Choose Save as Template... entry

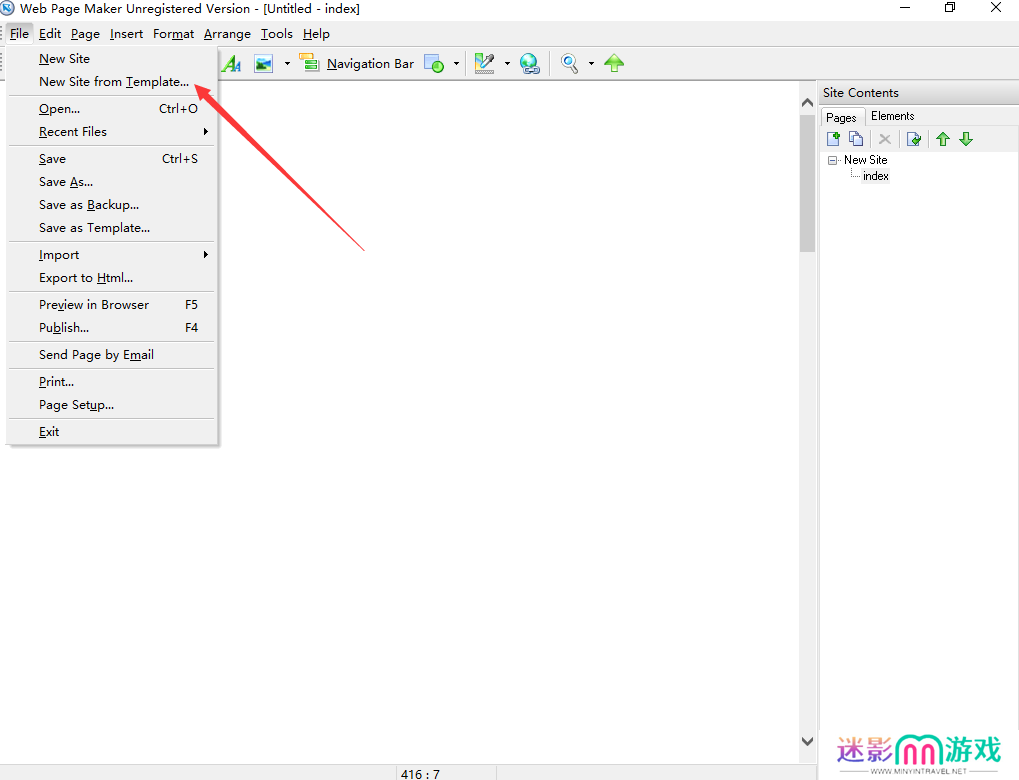(x=112, y=228)
